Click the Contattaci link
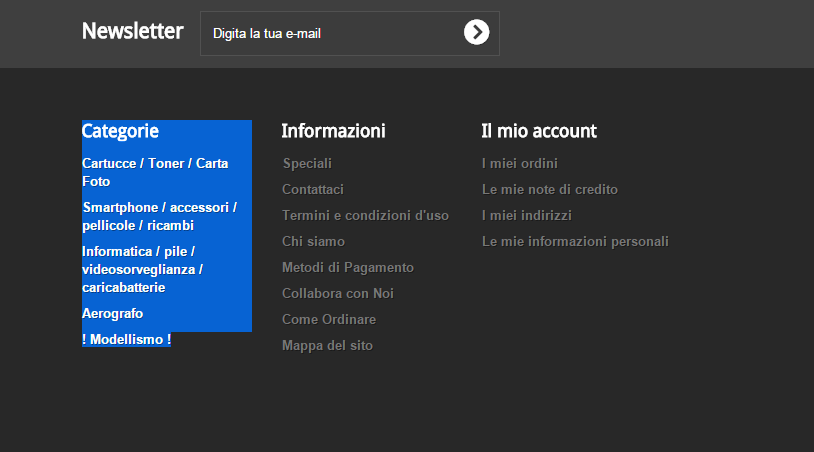 tap(313, 189)
